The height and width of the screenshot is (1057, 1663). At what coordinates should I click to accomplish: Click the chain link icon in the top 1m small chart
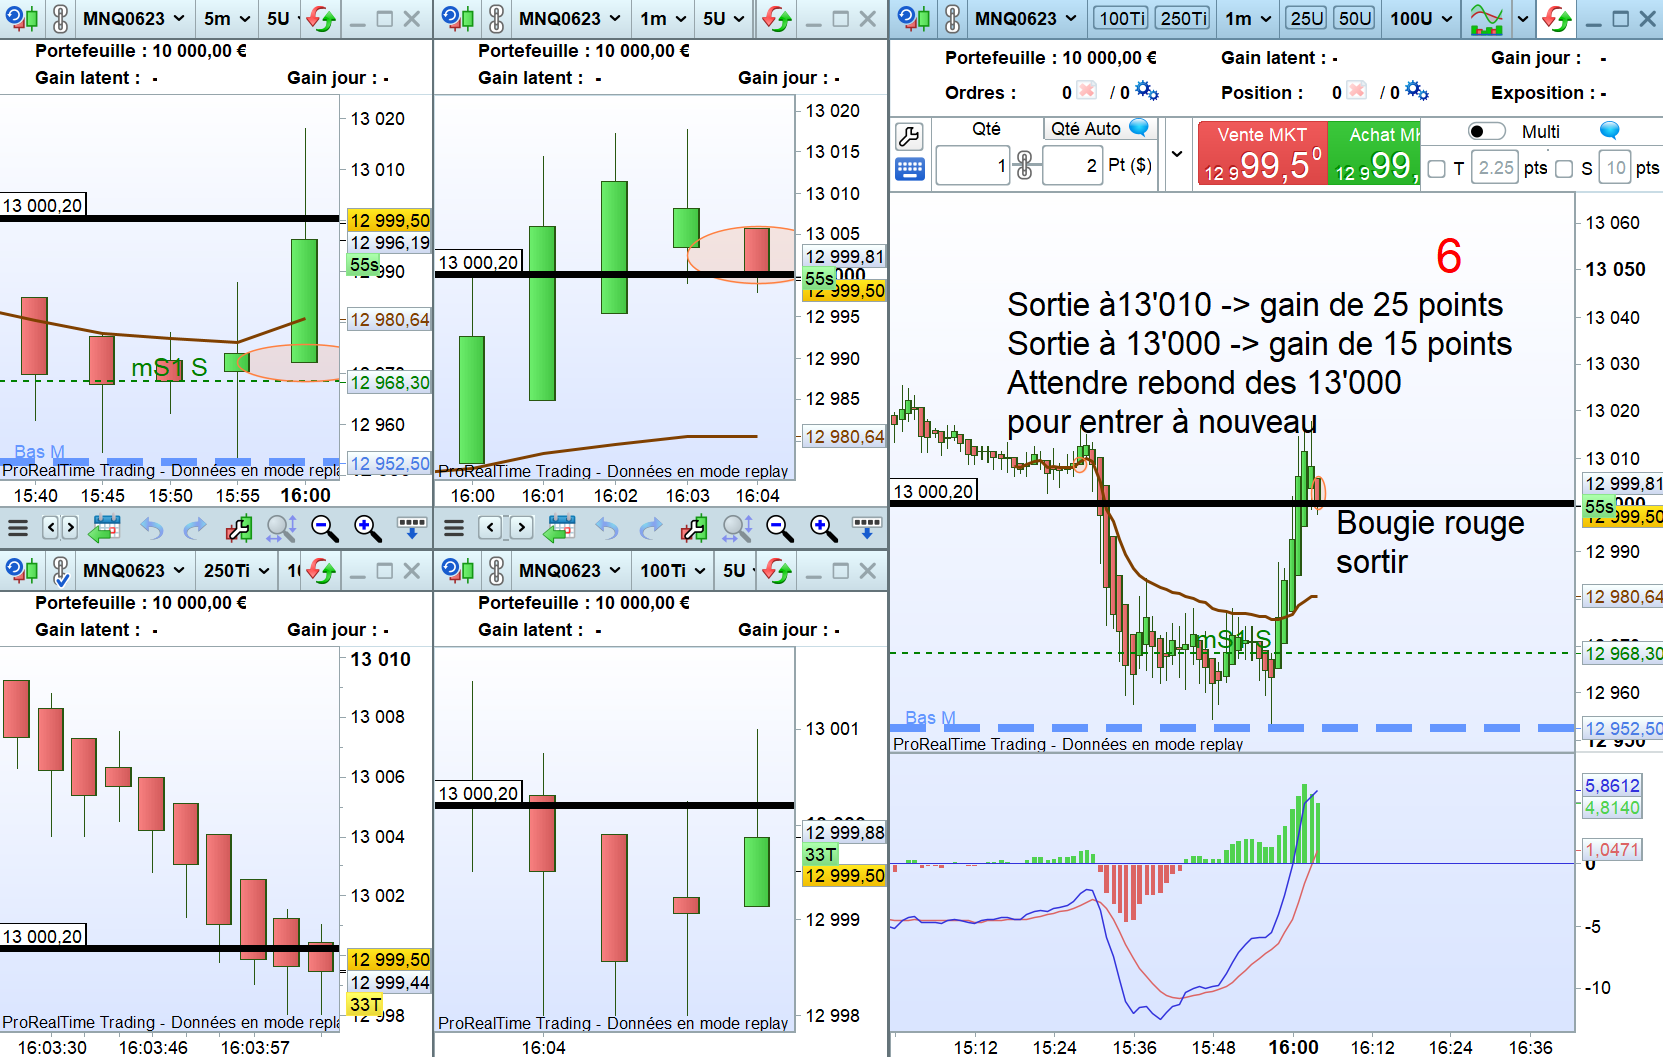497,18
